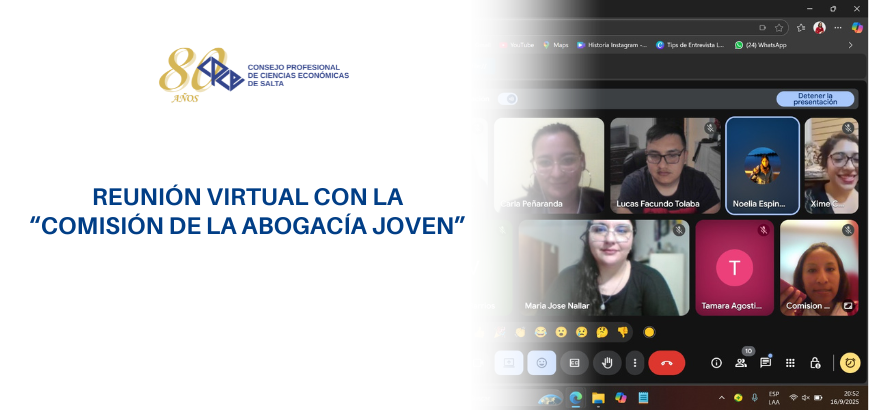Select Lucas Facundo Tolaba's video tile

tap(665, 165)
